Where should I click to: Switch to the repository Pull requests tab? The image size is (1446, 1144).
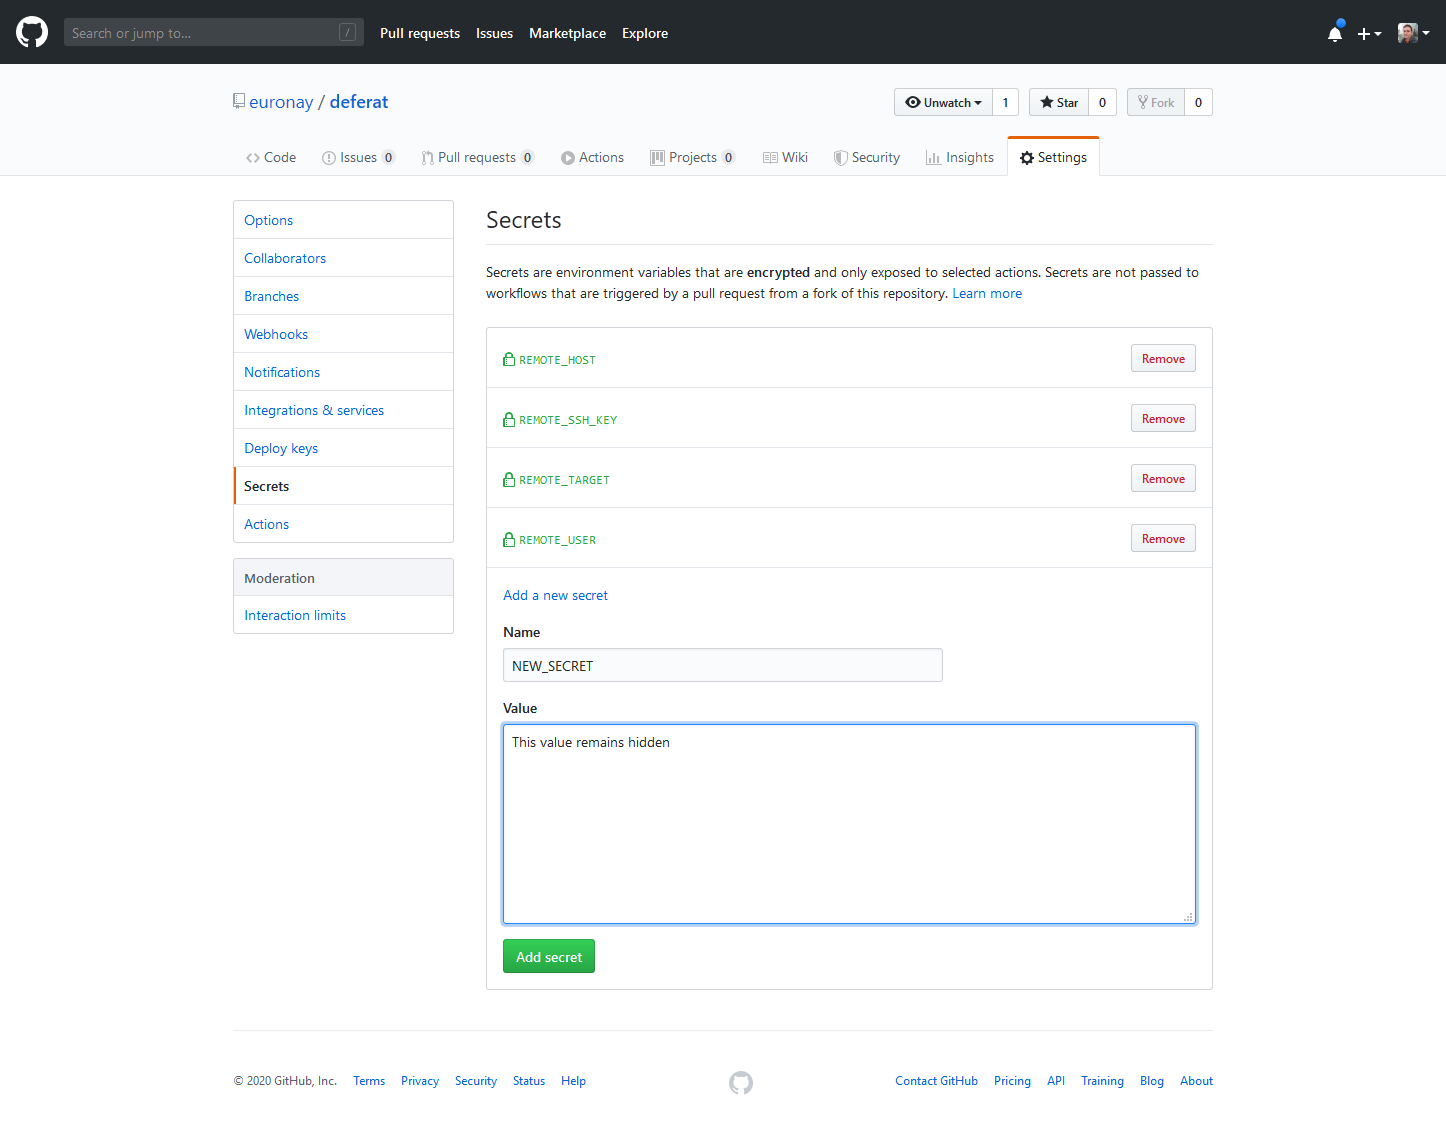click(x=478, y=157)
